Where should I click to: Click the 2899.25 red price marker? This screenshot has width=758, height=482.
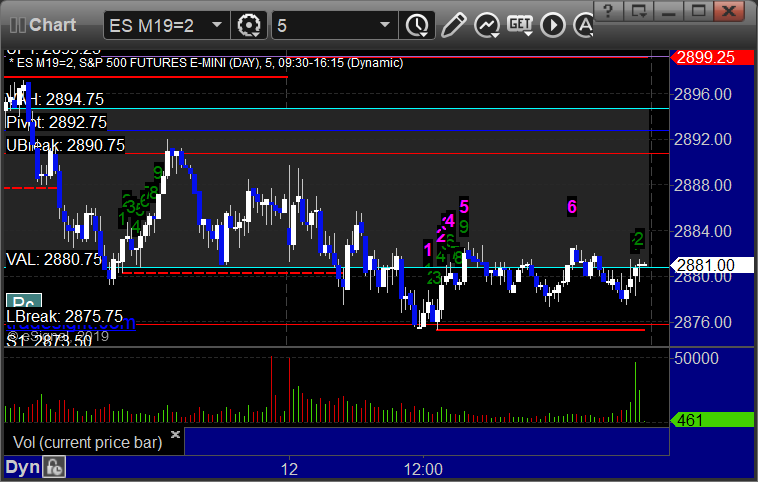tap(712, 58)
